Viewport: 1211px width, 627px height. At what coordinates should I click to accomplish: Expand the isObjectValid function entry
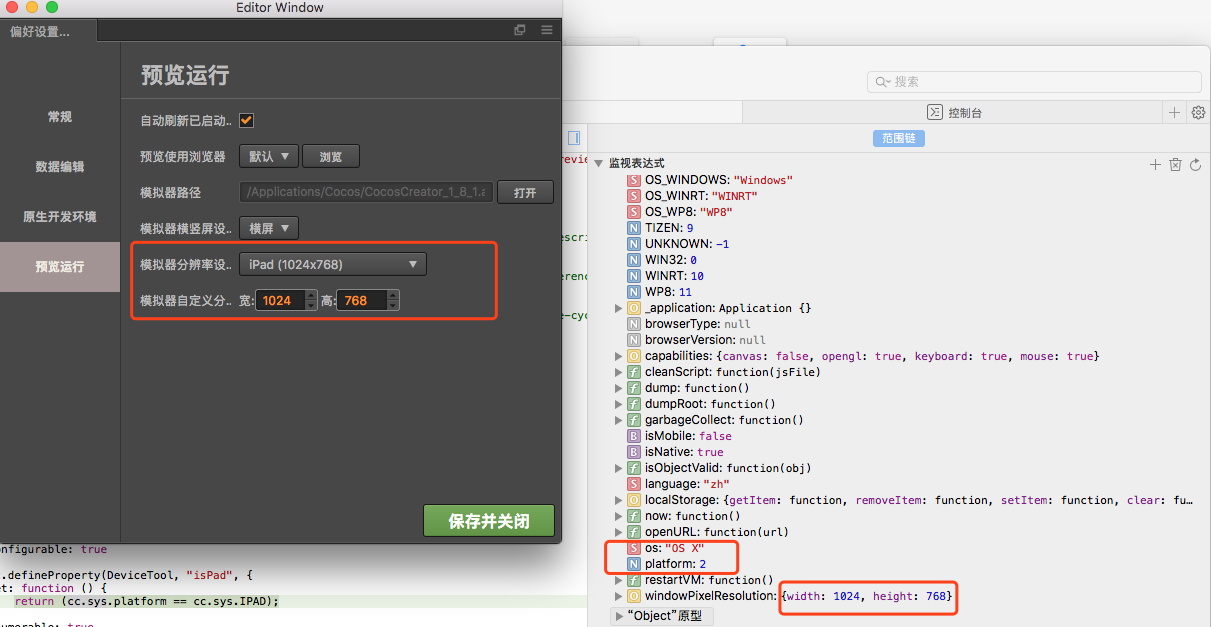click(619, 468)
